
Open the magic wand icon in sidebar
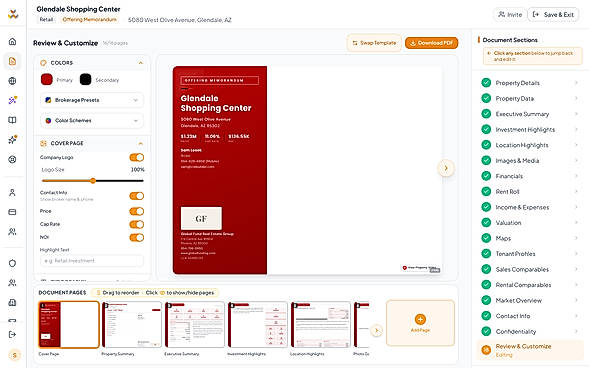pyautogui.click(x=12, y=100)
